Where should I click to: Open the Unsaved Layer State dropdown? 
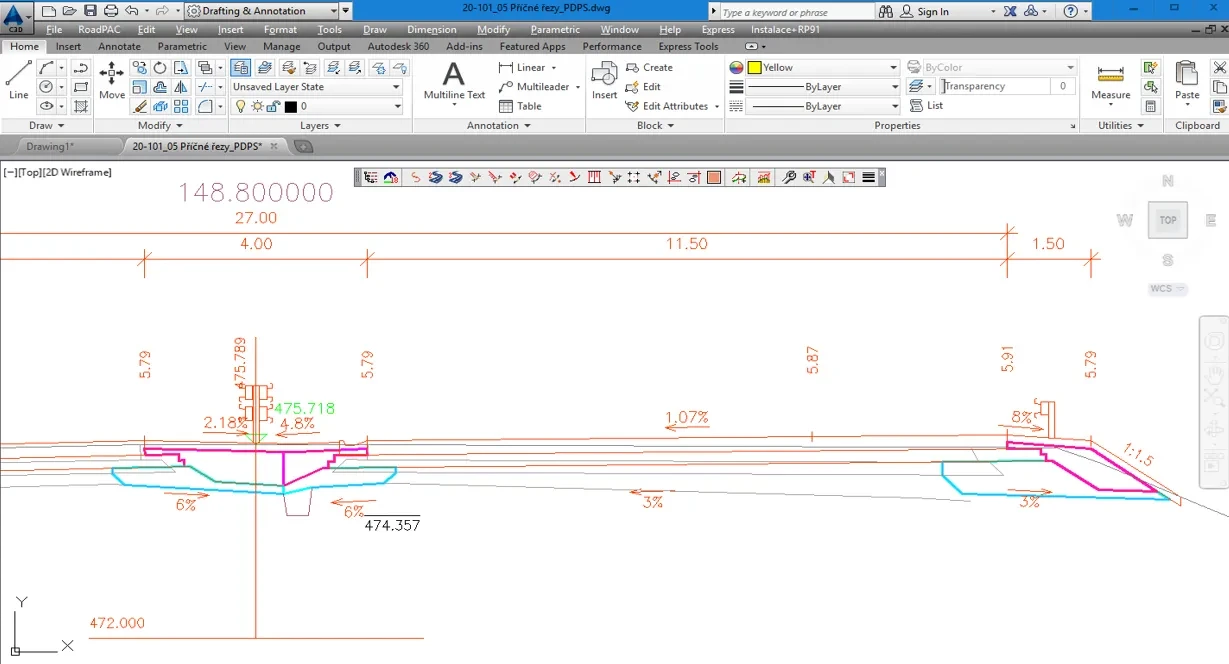click(x=316, y=87)
